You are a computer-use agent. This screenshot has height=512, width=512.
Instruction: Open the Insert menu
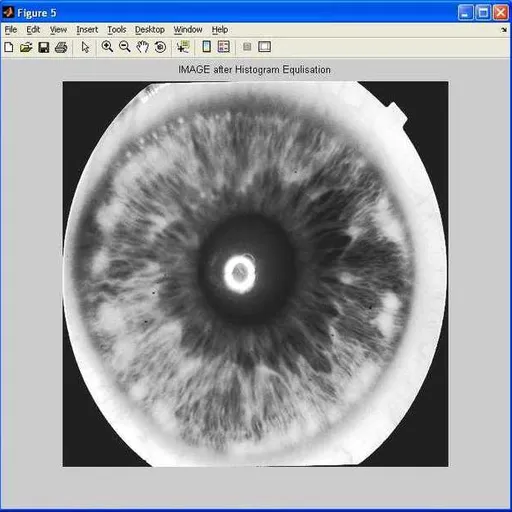pos(87,30)
